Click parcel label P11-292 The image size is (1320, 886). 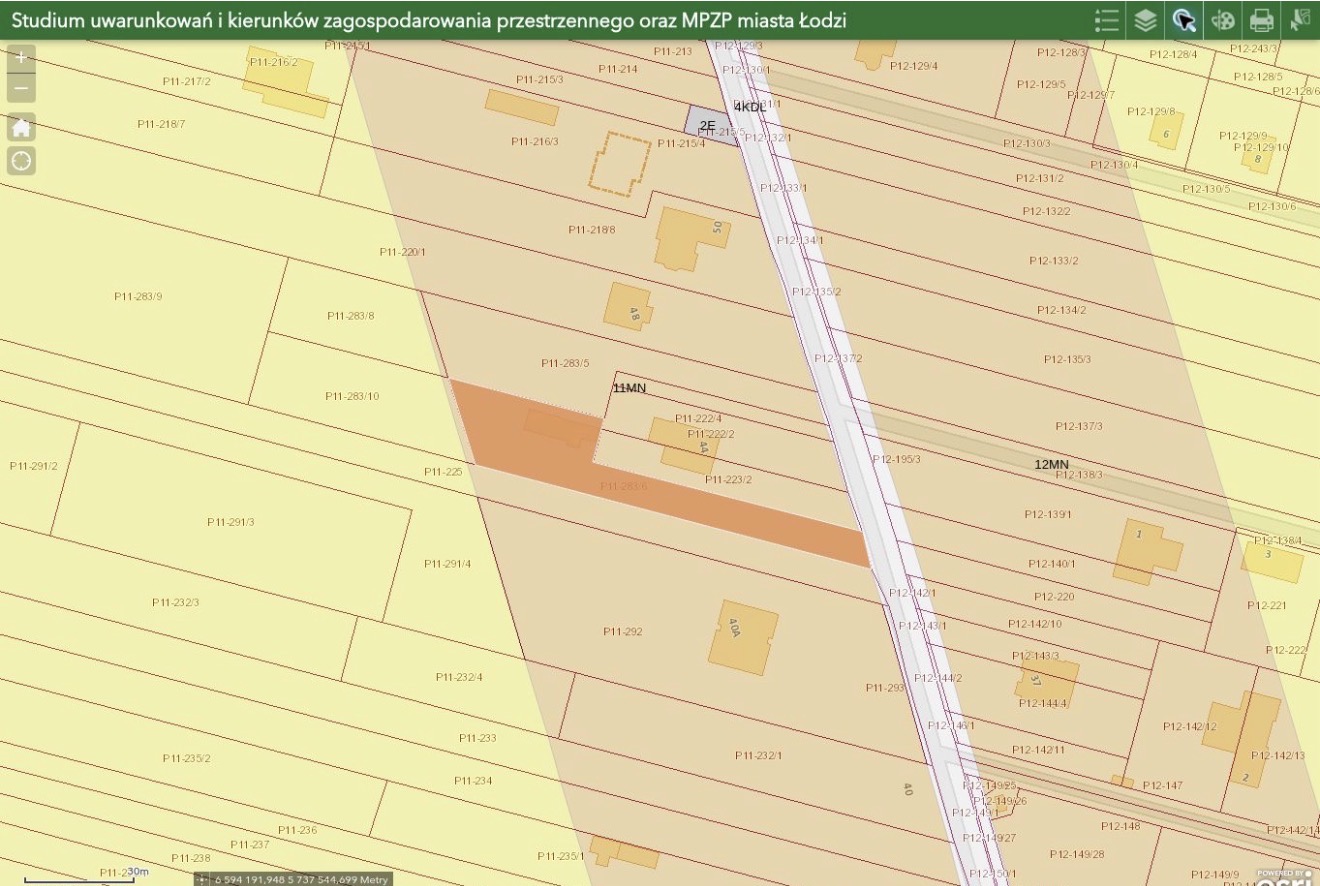click(623, 631)
